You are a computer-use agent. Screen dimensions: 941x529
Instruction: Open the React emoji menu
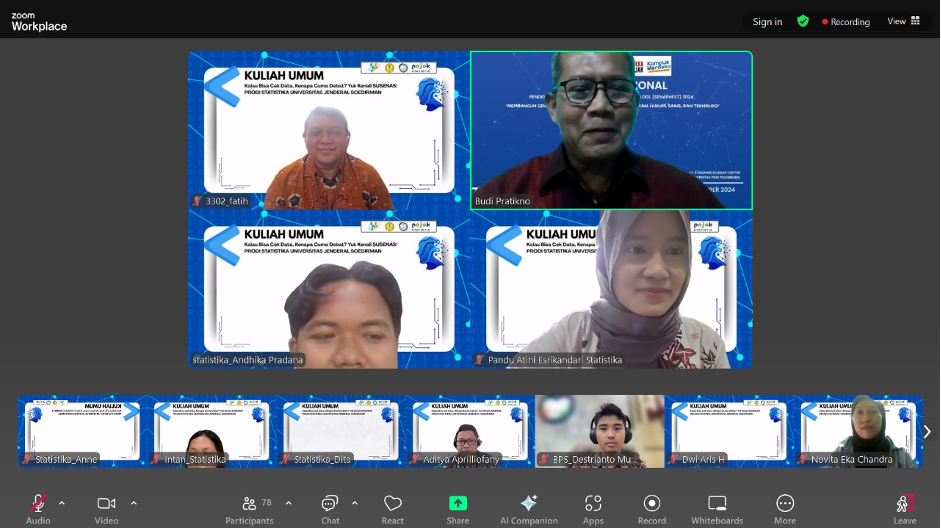393,508
